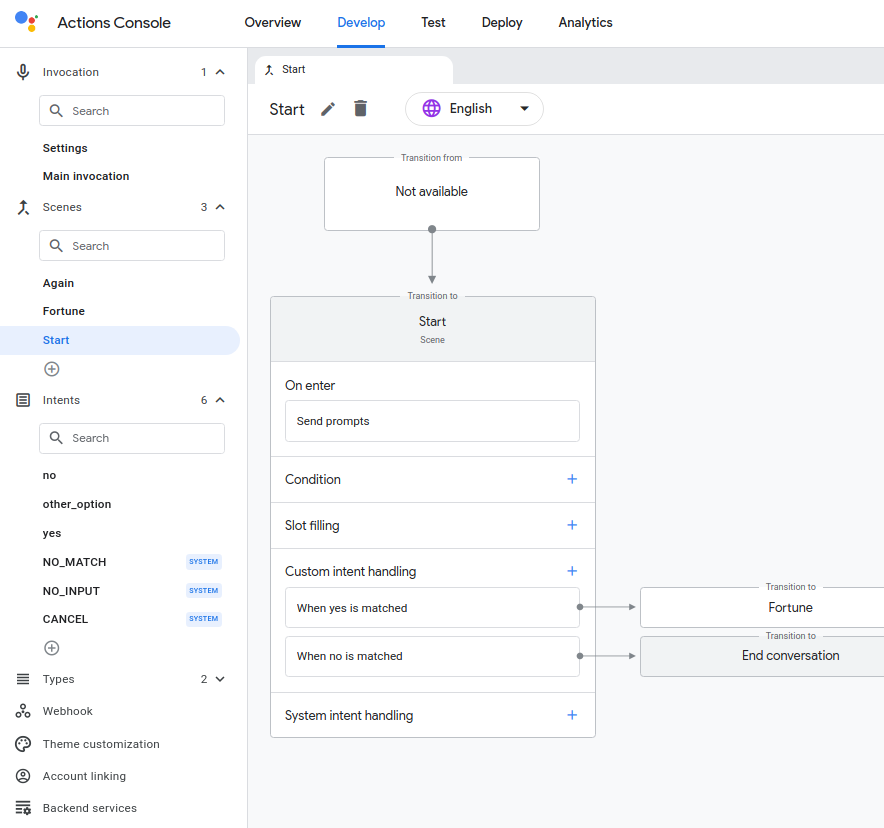
Task: Select the Send prompts box
Action: point(432,421)
